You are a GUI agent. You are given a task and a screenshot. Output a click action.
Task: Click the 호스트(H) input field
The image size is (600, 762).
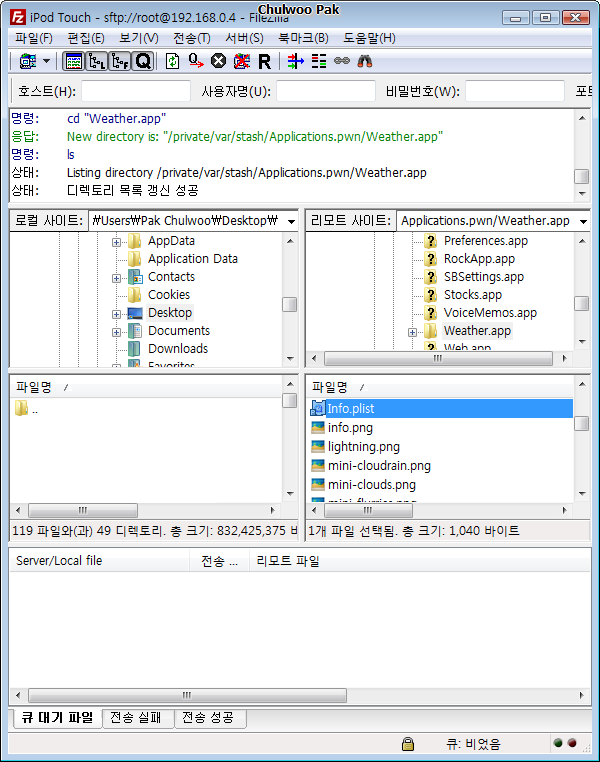coord(136,91)
